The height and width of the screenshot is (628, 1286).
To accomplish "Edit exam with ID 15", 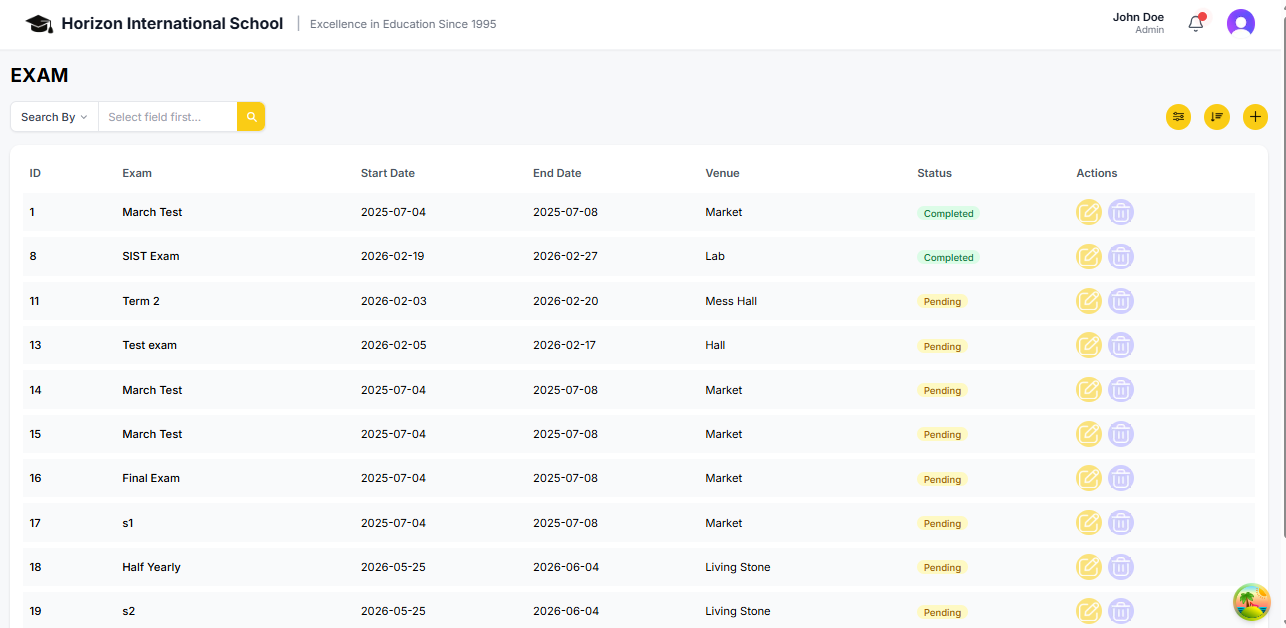I will coord(1089,434).
